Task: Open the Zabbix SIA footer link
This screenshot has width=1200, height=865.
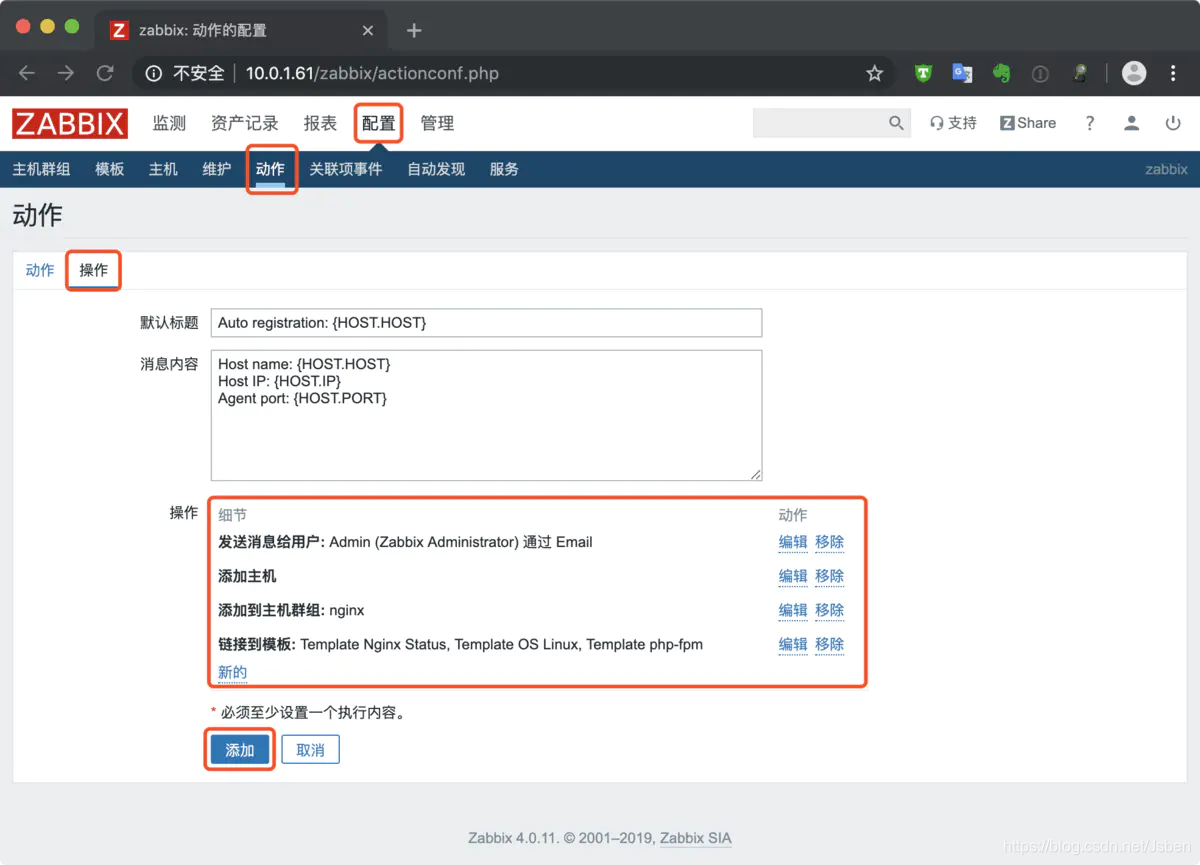Action: coord(696,838)
